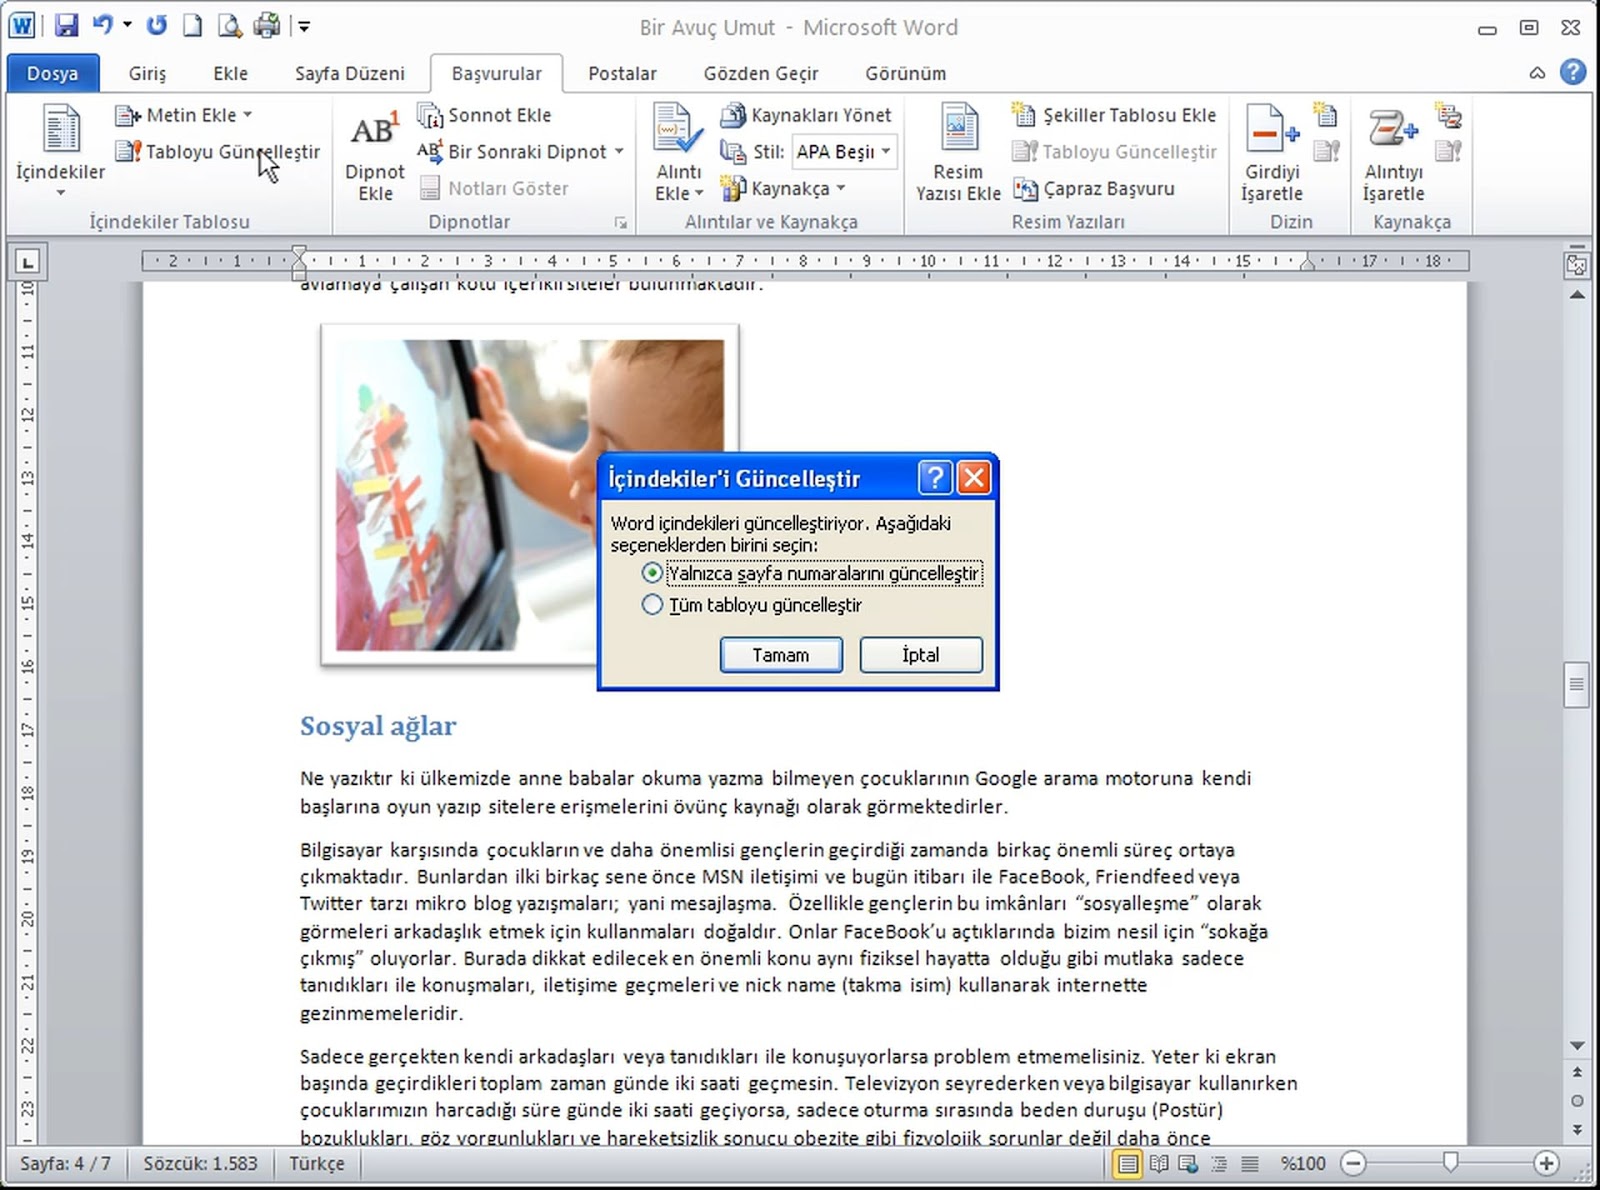Image resolution: width=1600 pixels, height=1190 pixels.
Task: Cancel the update with İptal
Action: 919,655
